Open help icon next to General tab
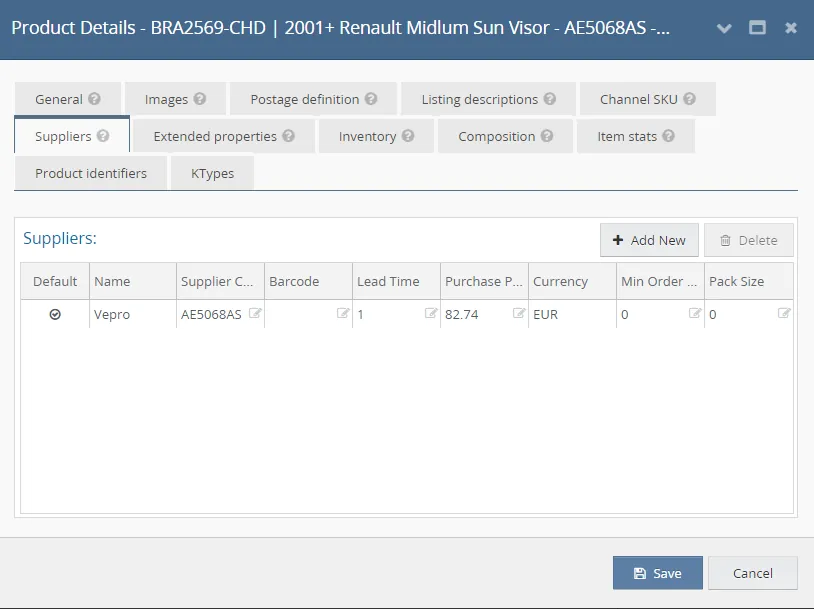The image size is (814, 609). (x=94, y=99)
